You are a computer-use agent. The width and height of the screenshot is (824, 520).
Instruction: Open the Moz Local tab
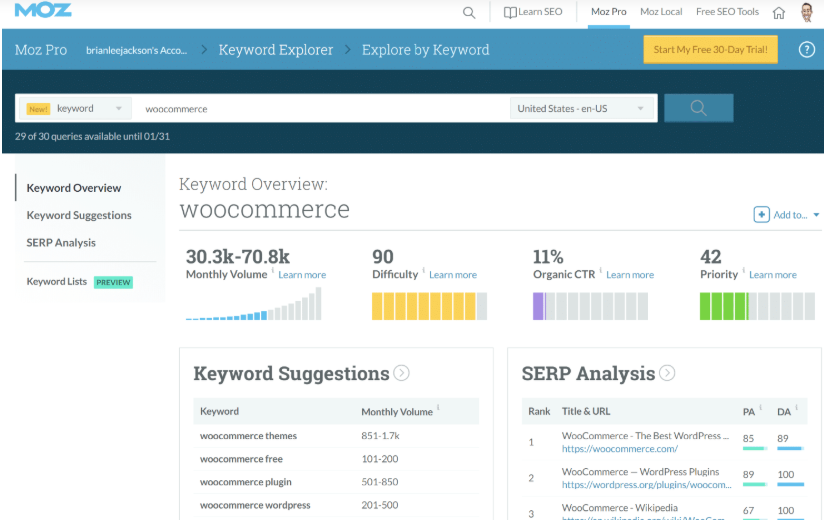[x=661, y=12]
